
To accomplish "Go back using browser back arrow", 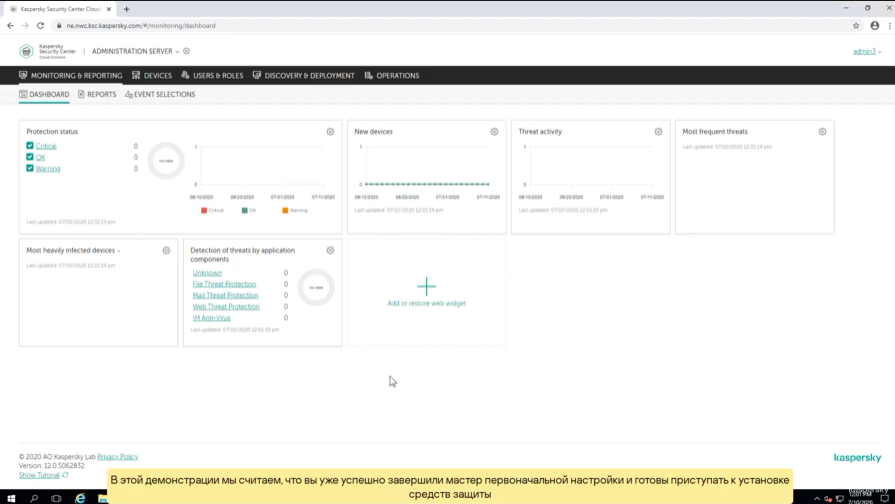I will coord(10,26).
